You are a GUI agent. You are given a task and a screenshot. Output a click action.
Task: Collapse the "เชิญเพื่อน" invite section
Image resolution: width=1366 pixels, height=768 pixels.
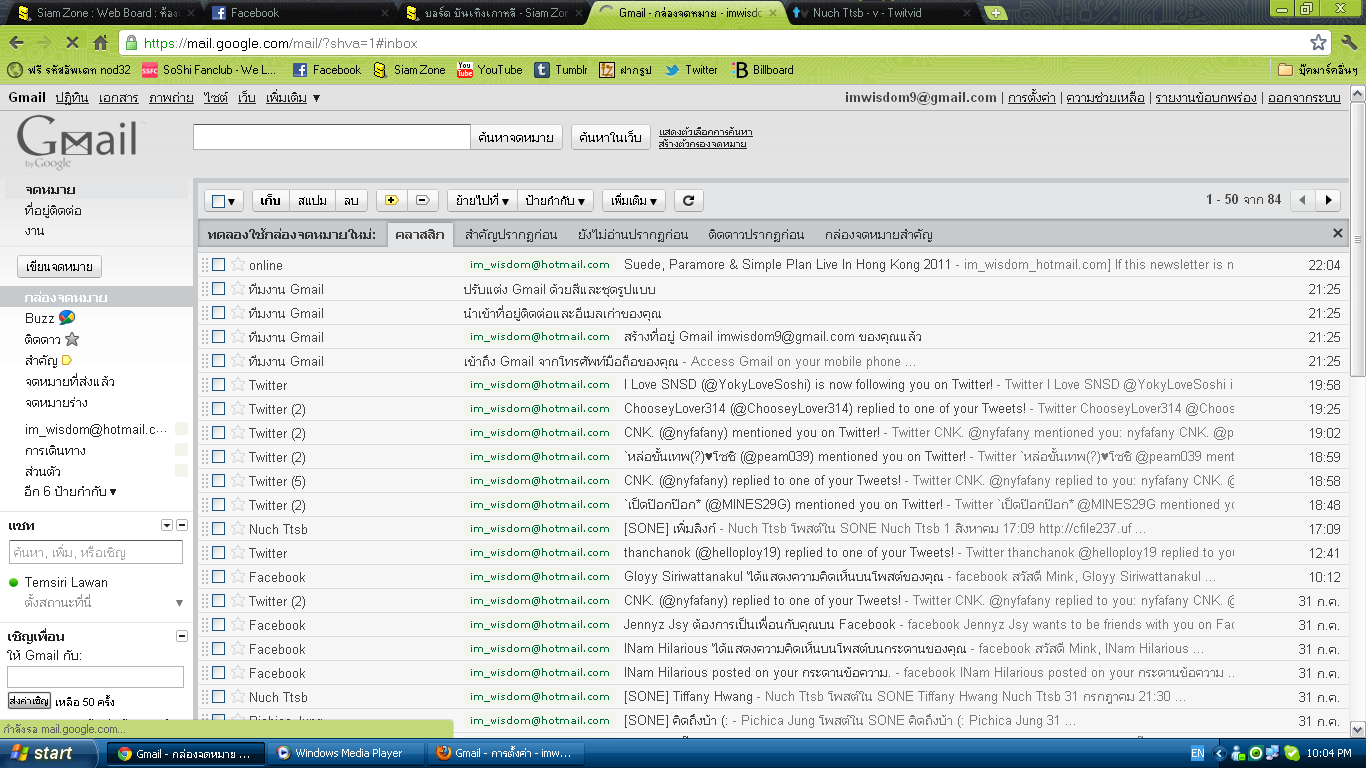click(x=182, y=636)
